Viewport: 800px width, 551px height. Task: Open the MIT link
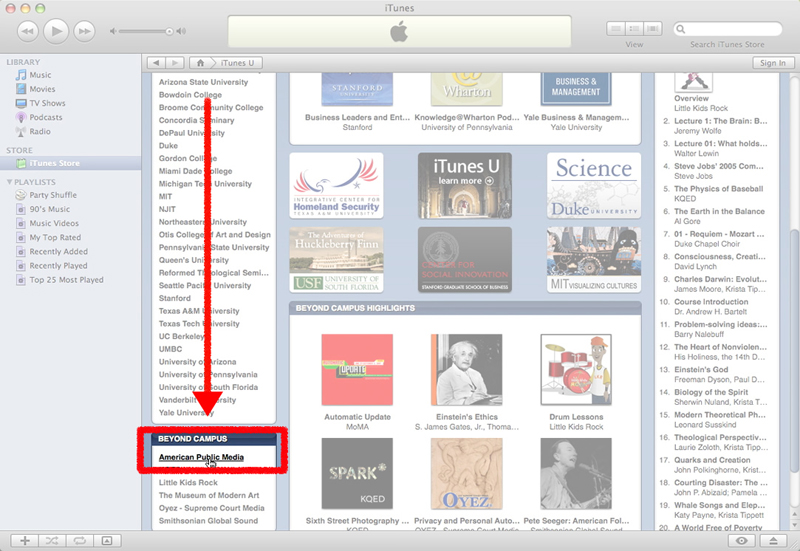tap(165, 196)
